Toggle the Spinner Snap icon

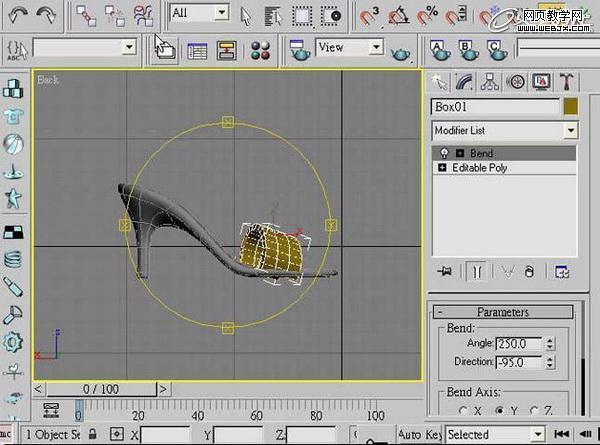[x=456, y=16]
